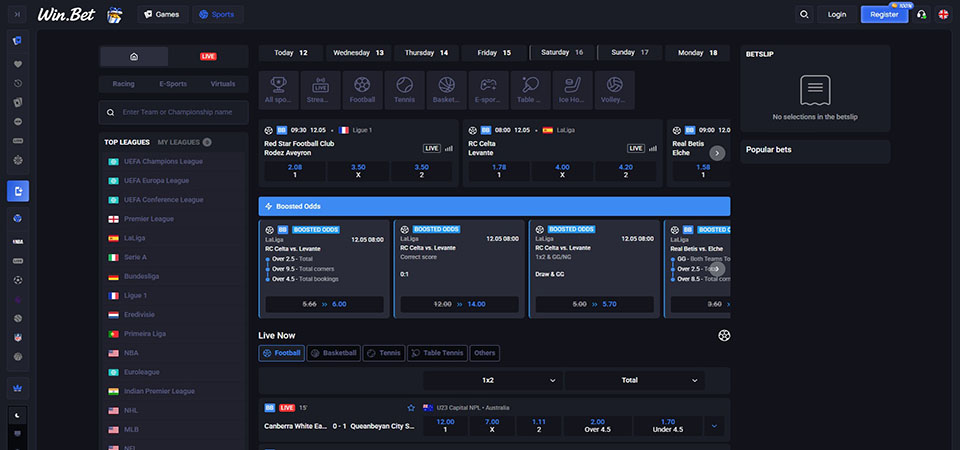
Task: Open UEFA Champions League in Top Leagues
Action: point(175,162)
